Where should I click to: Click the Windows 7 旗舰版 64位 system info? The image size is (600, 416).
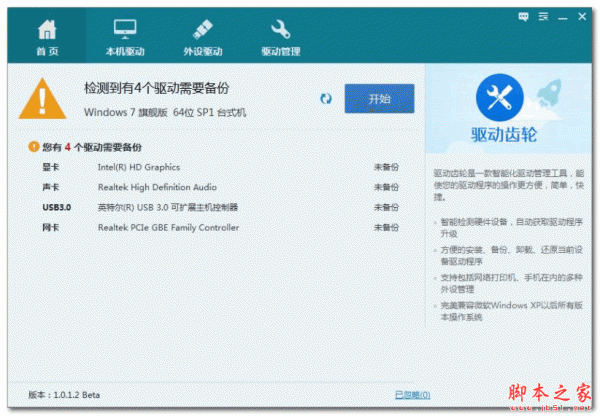click(x=165, y=113)
